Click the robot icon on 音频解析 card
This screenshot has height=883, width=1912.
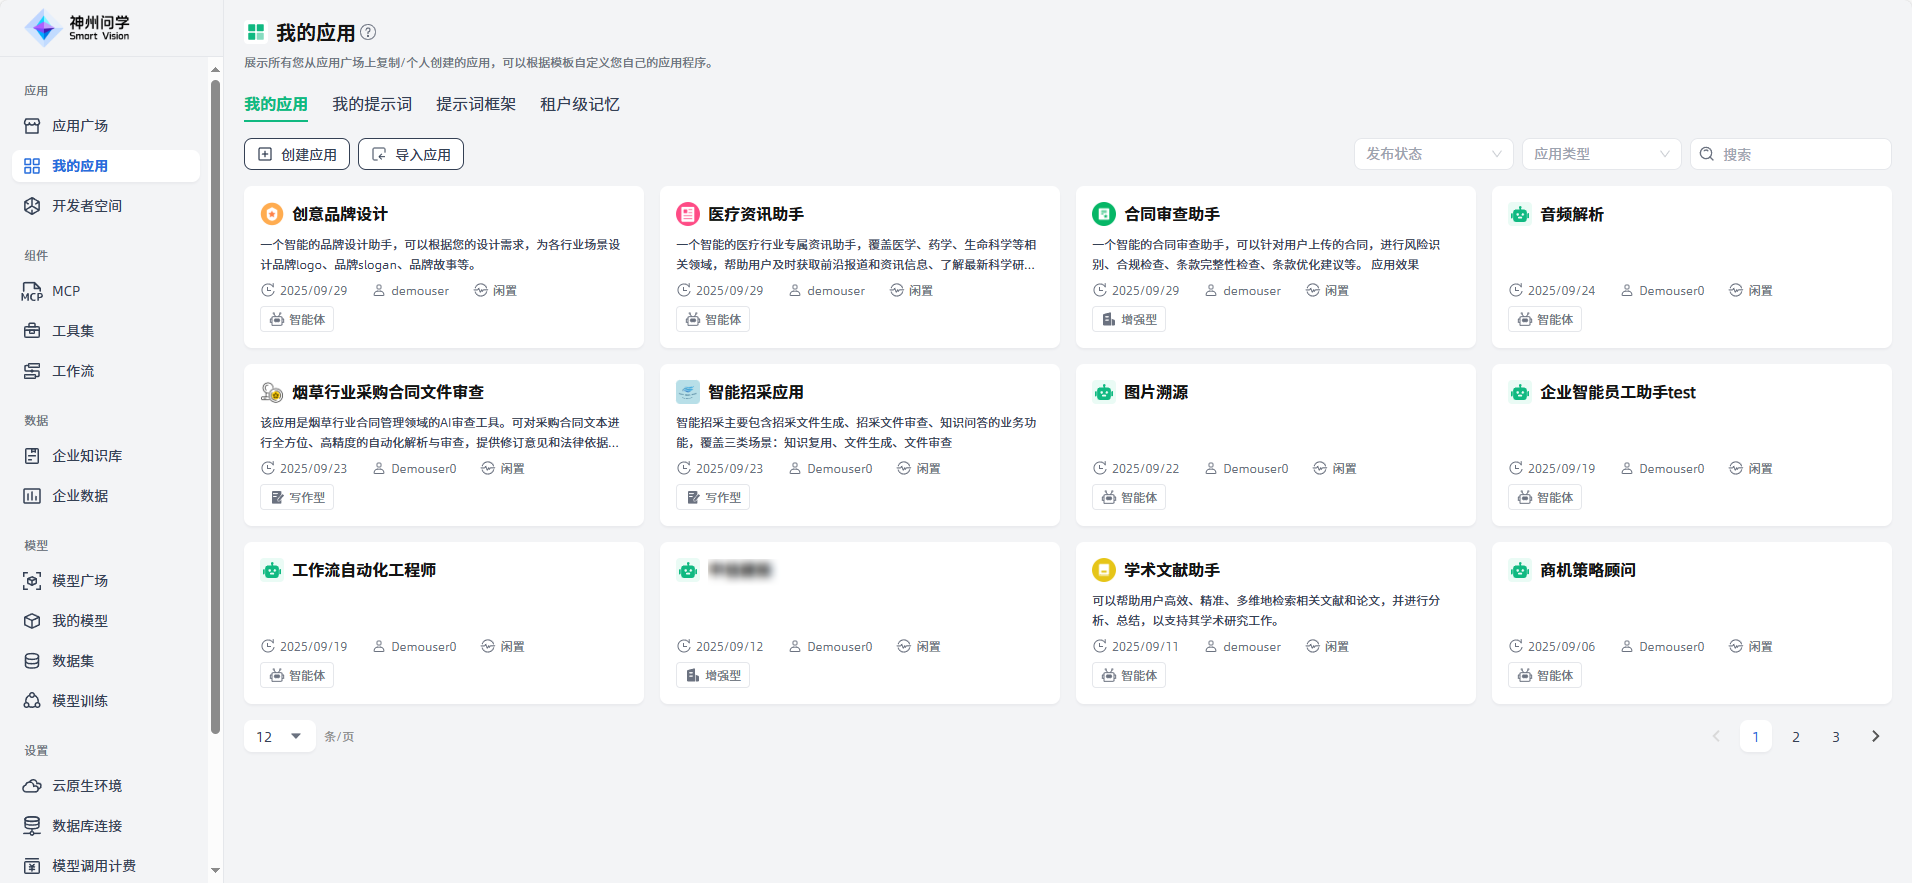[x=1520, y=214]
